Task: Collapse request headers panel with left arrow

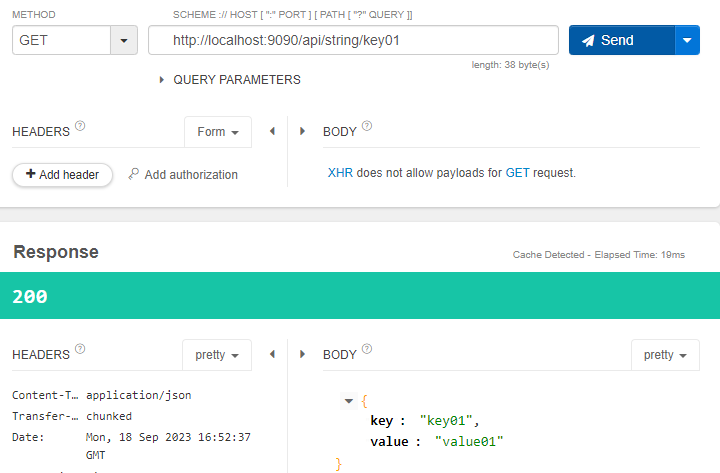Action: tap(272, 132)
